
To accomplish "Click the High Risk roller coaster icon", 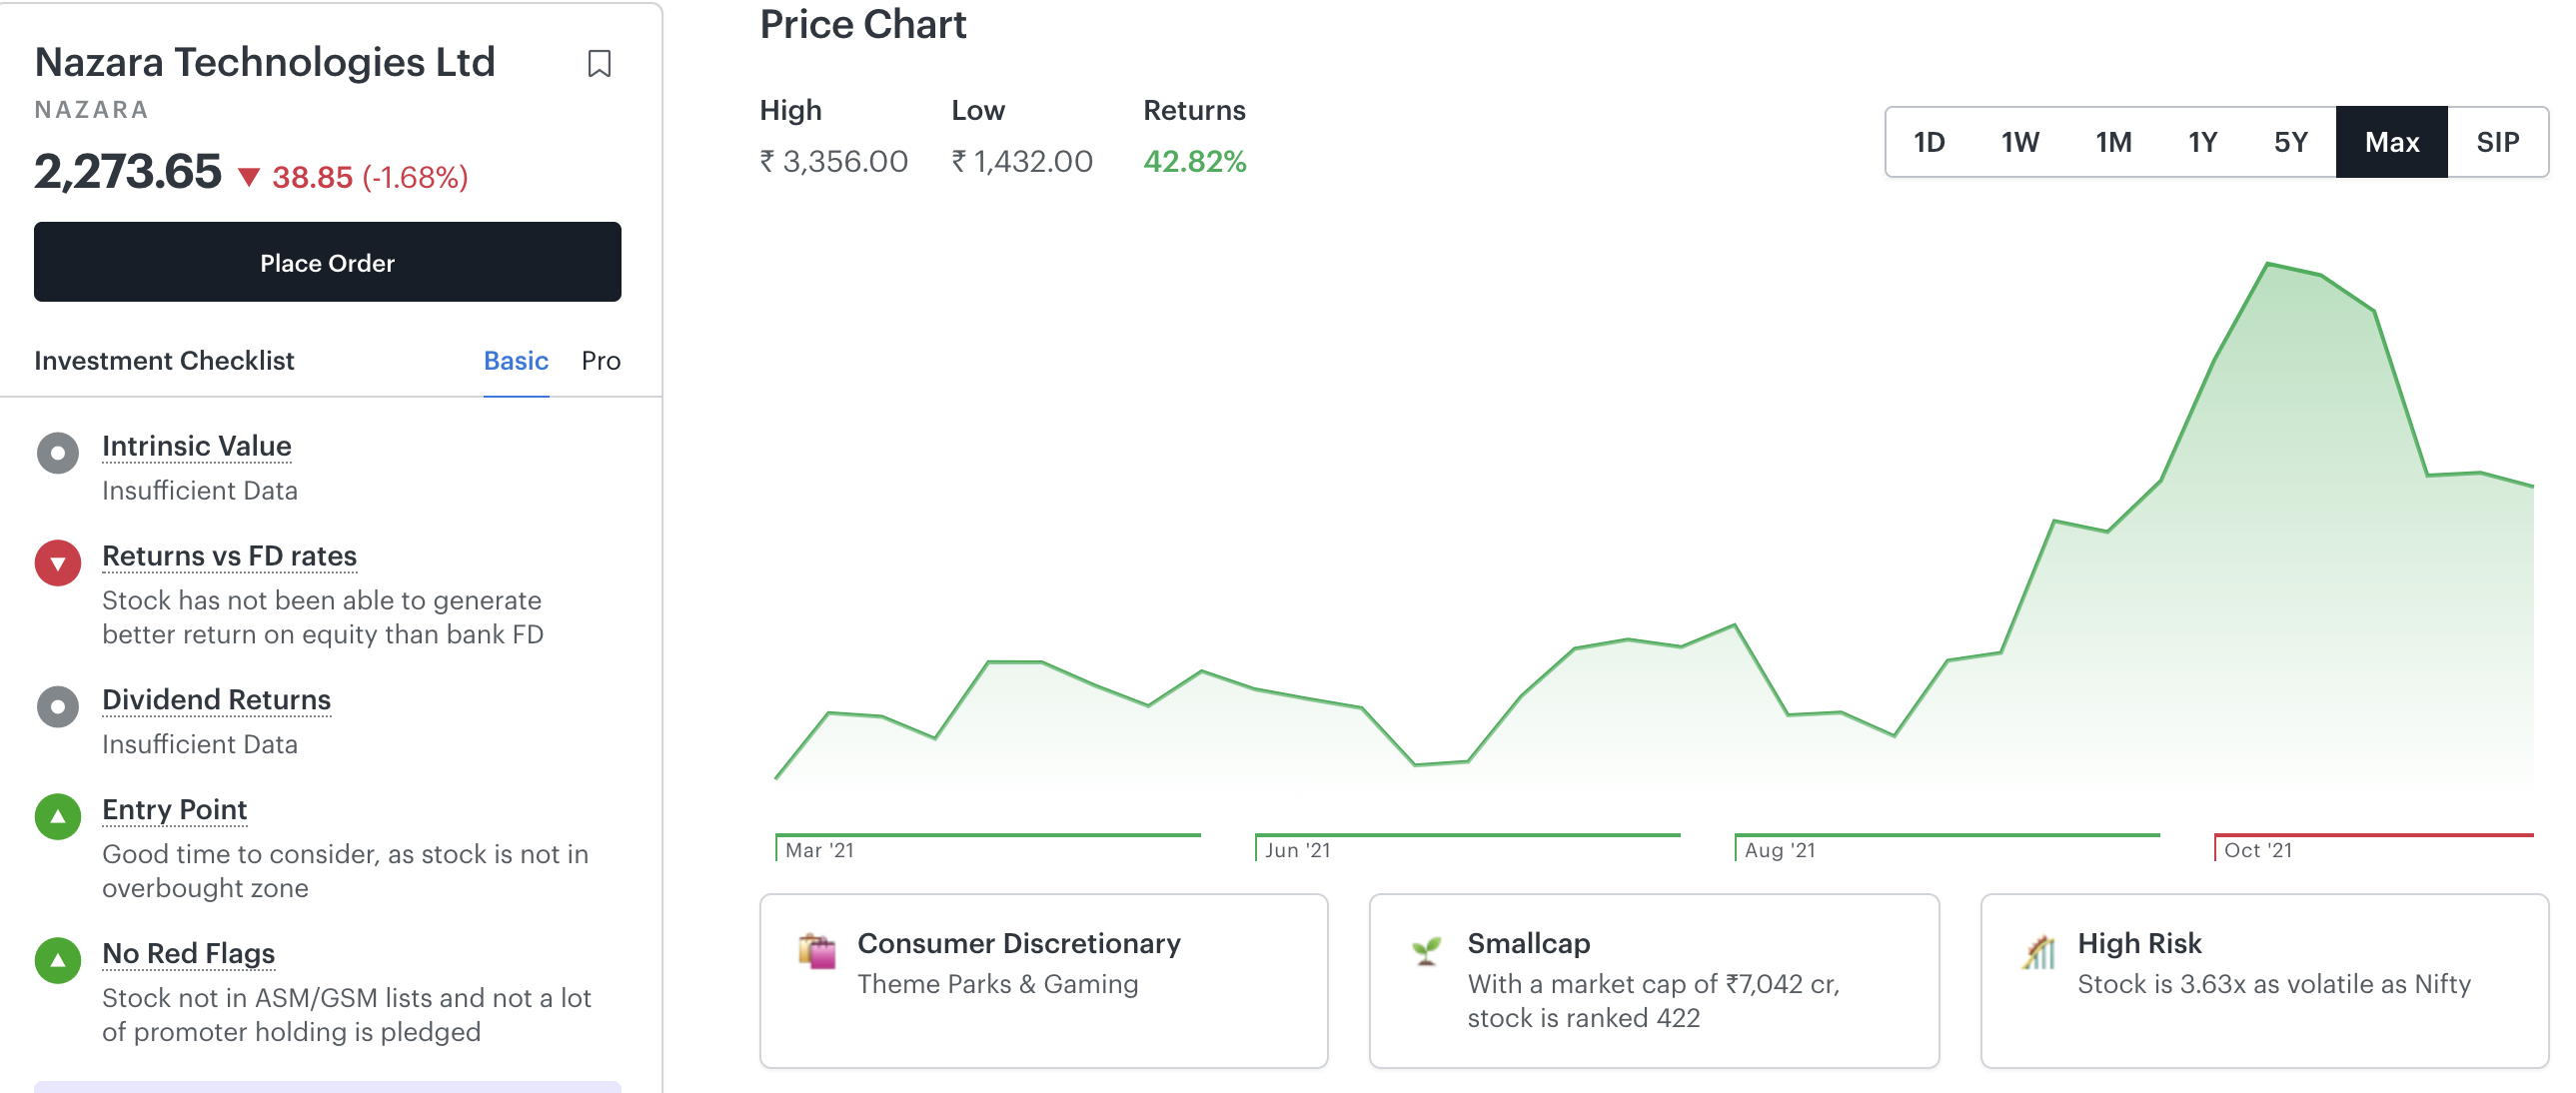I will pyautogui.click(x=2038, y=951).
